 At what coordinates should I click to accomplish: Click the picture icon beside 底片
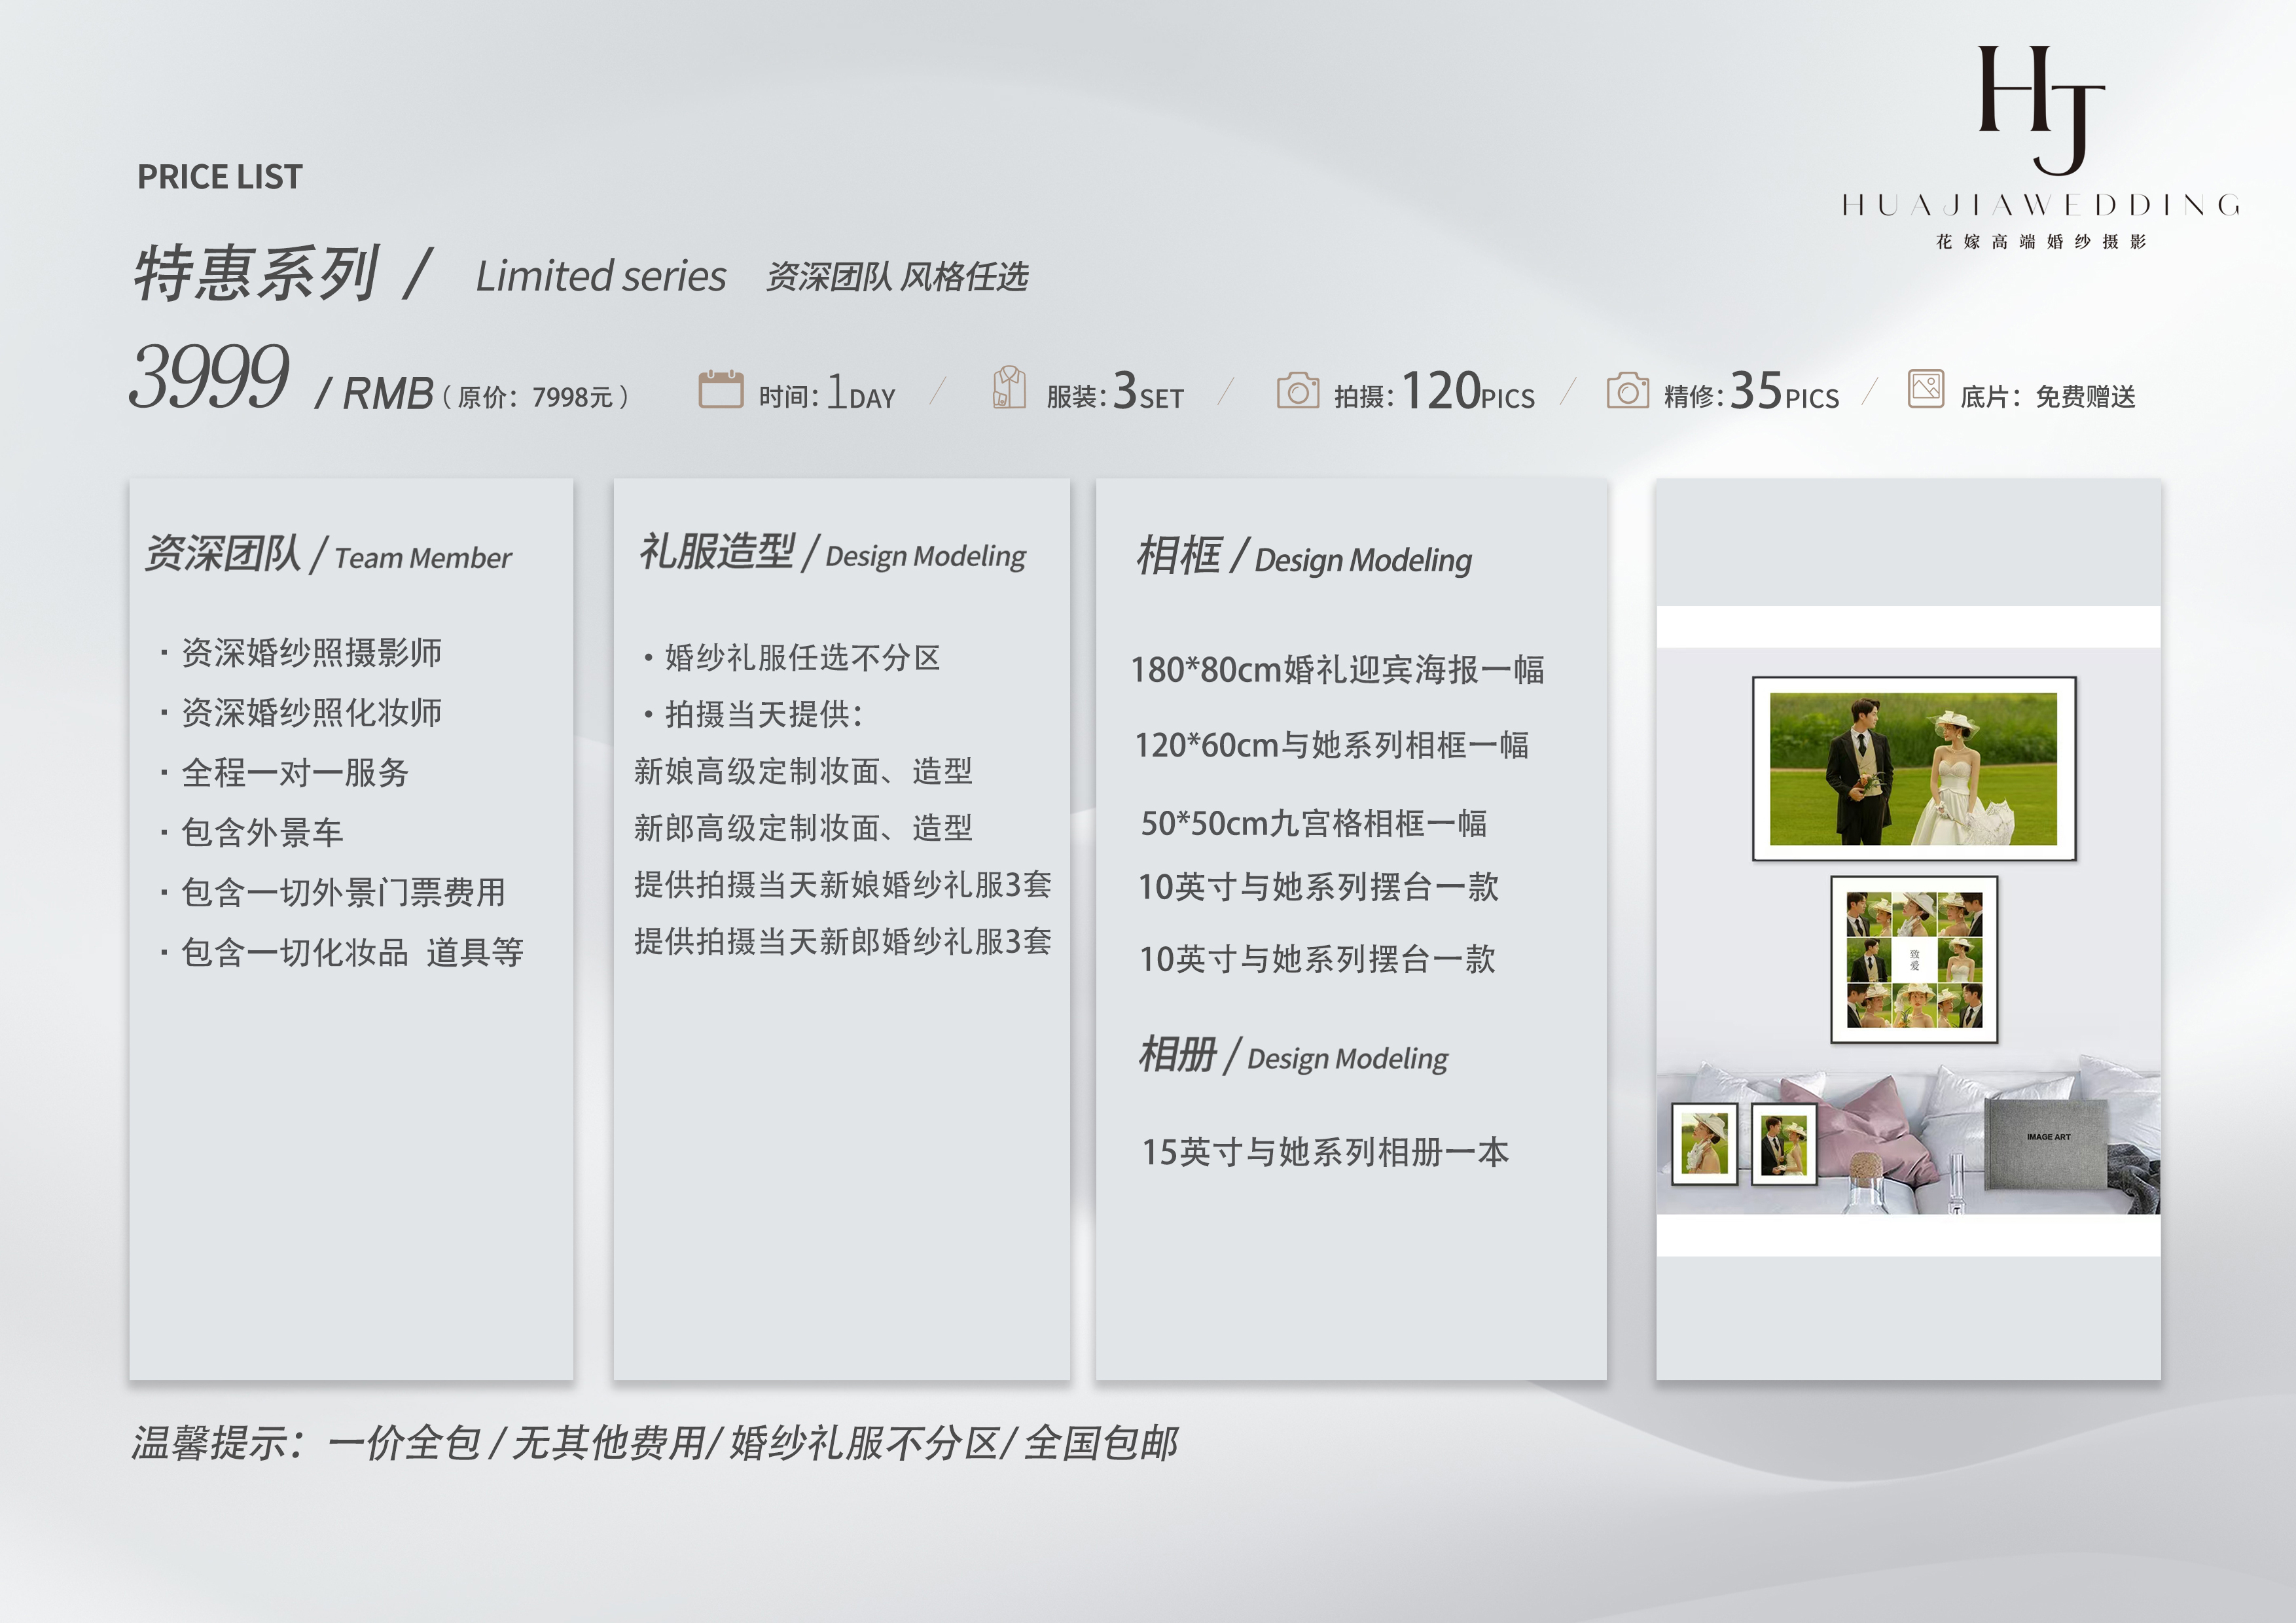[1925, 388]
